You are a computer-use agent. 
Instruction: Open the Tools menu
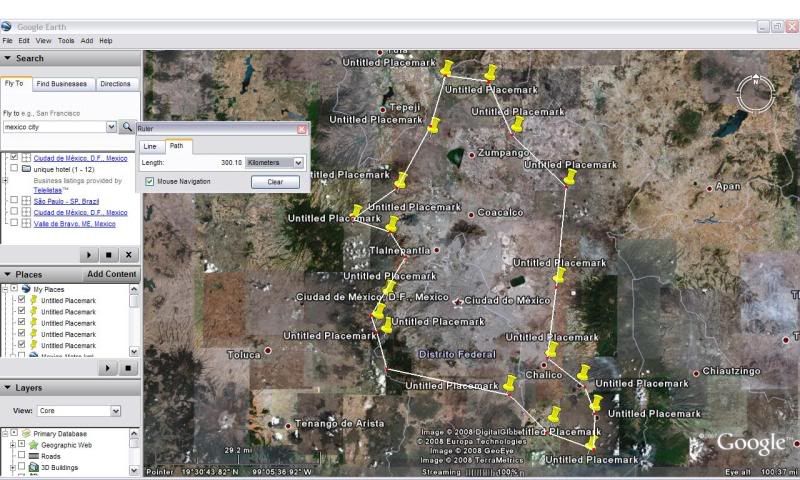point(66,41)
